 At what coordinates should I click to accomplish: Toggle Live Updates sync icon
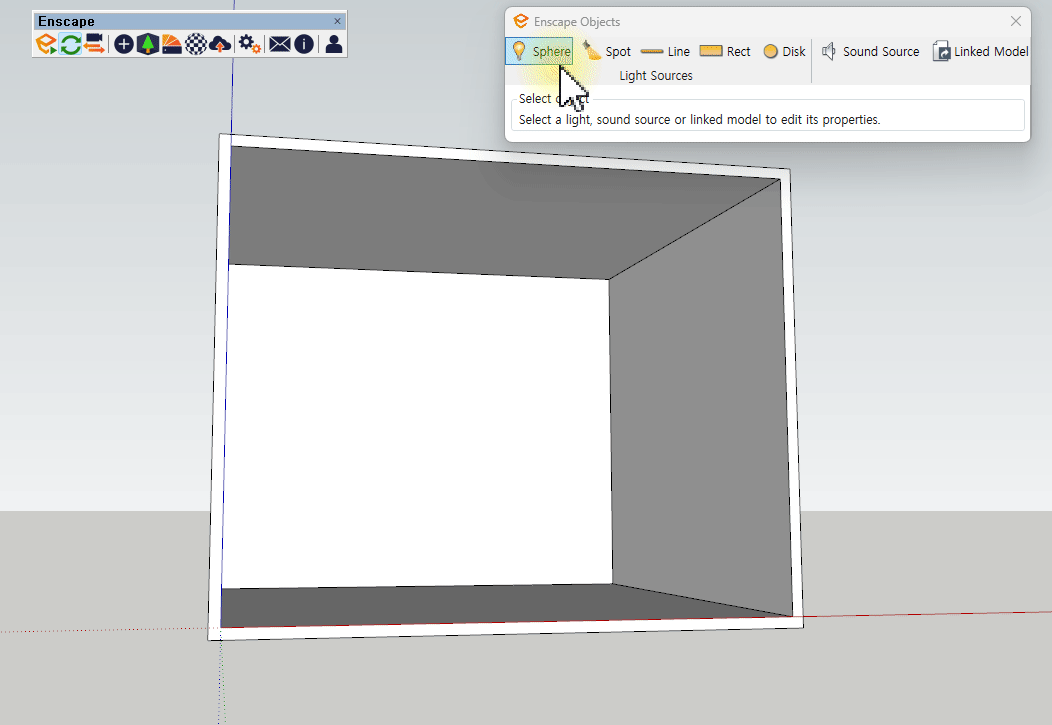(x=70, y=44)
